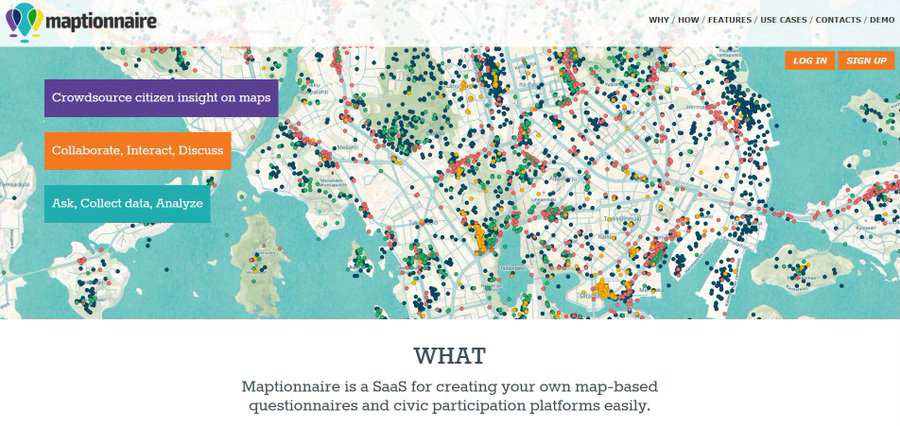Open the WHY navigation link
Image resolution: width=900 pixels, height=426 pixels.
pos(658,20)
